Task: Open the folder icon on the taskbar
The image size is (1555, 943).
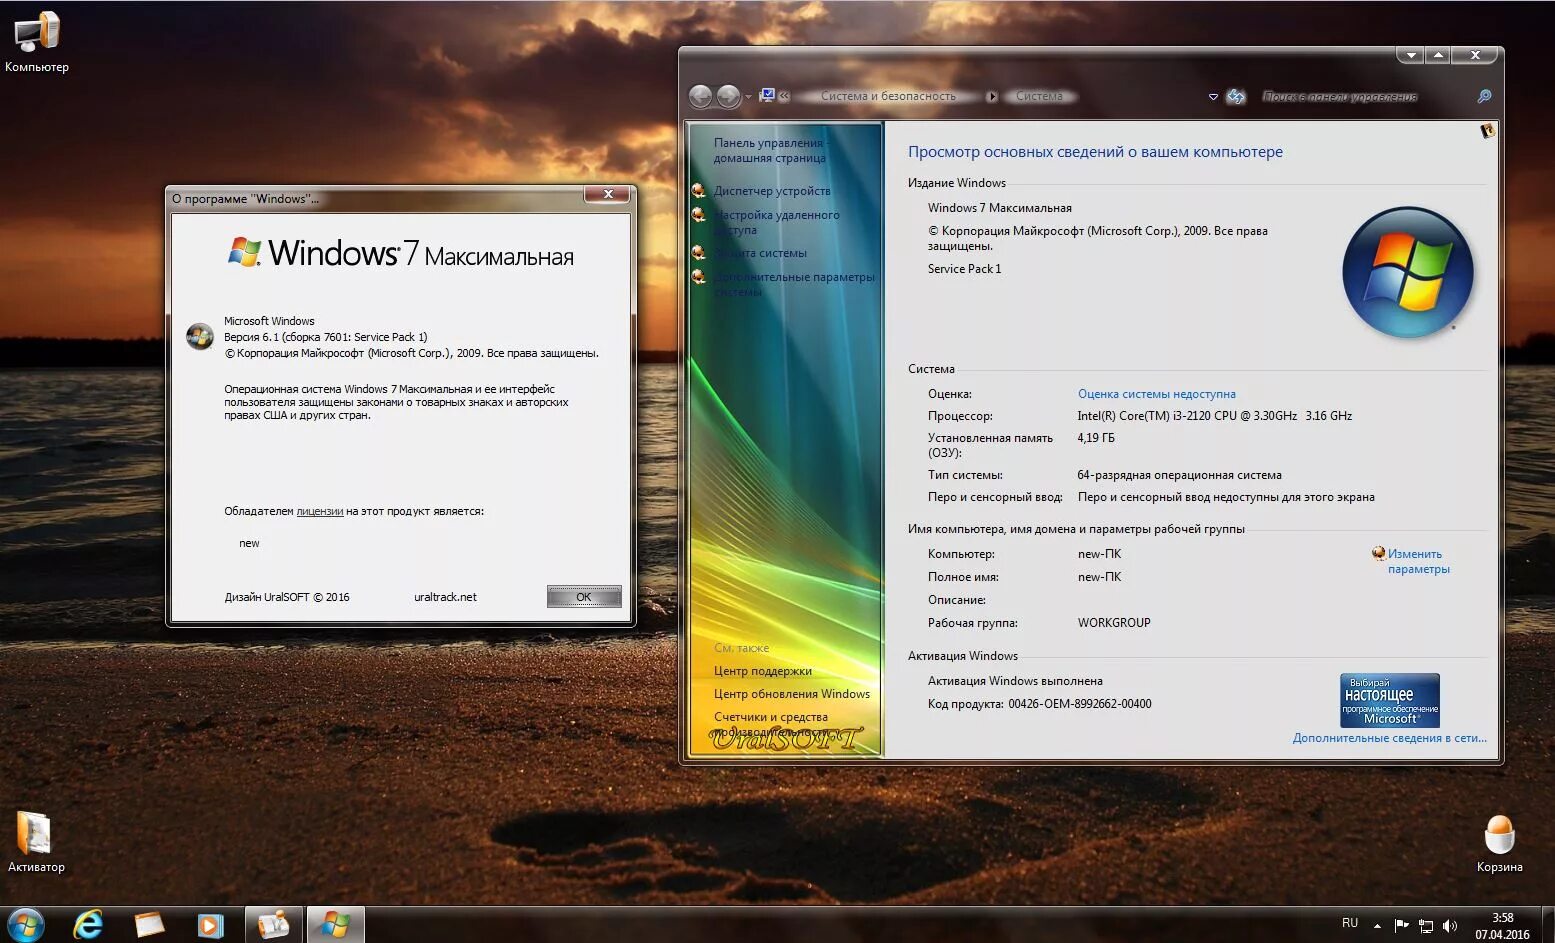Action: coord(149,925)
